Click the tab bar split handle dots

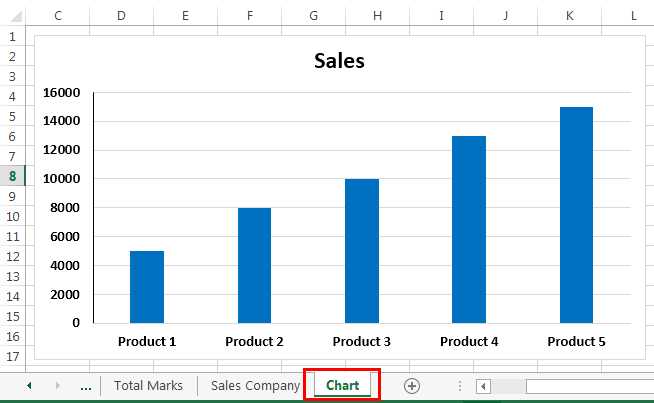click(x=460, y=386)
